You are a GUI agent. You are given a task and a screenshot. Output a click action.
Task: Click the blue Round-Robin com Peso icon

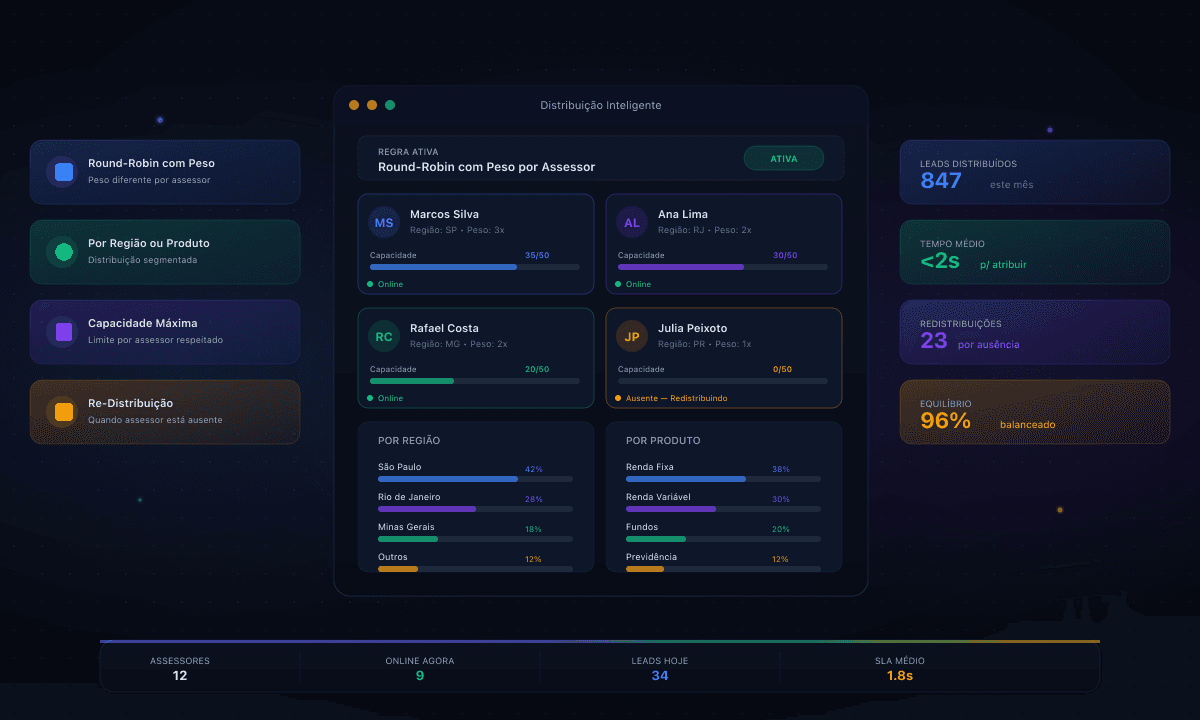pyautogui.click(x=64, y=172)
